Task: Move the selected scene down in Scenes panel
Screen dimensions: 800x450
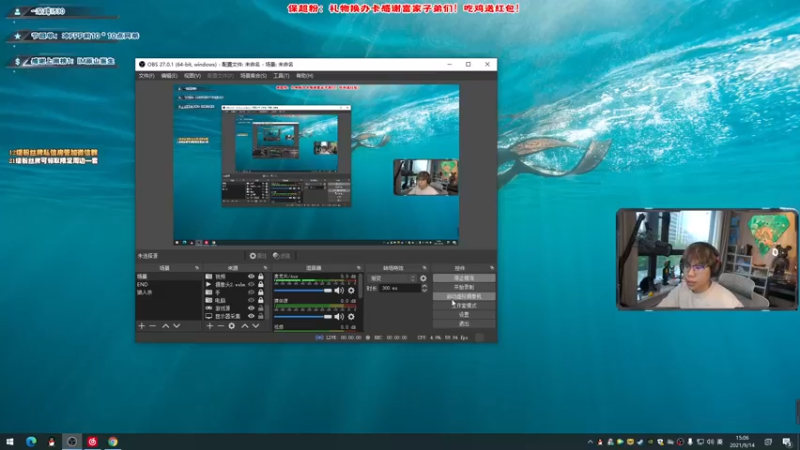Action: click(177, 326)
